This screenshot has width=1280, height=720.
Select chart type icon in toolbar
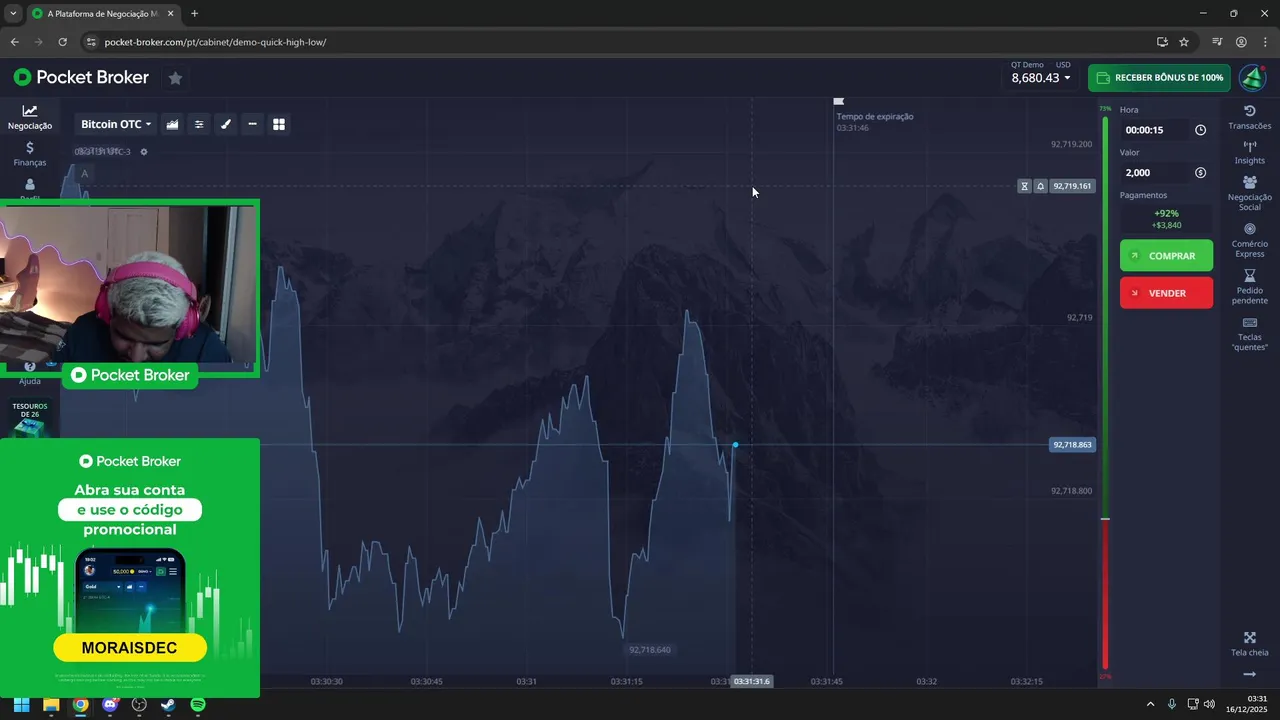(172, 124)
